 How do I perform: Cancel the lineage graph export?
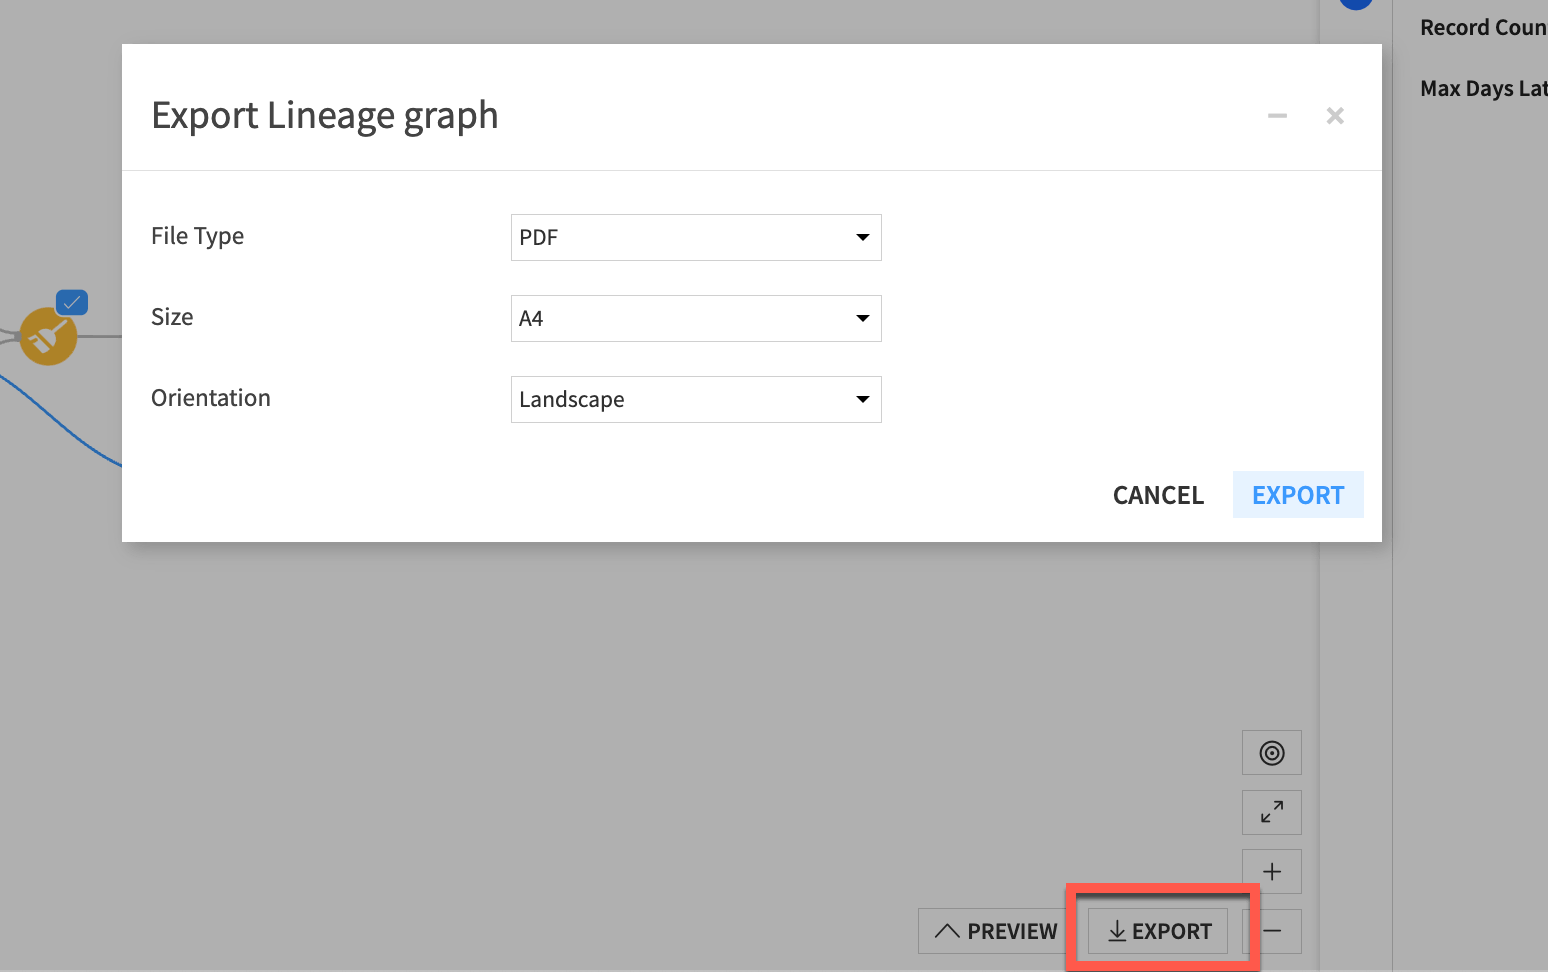point(1157,494)
